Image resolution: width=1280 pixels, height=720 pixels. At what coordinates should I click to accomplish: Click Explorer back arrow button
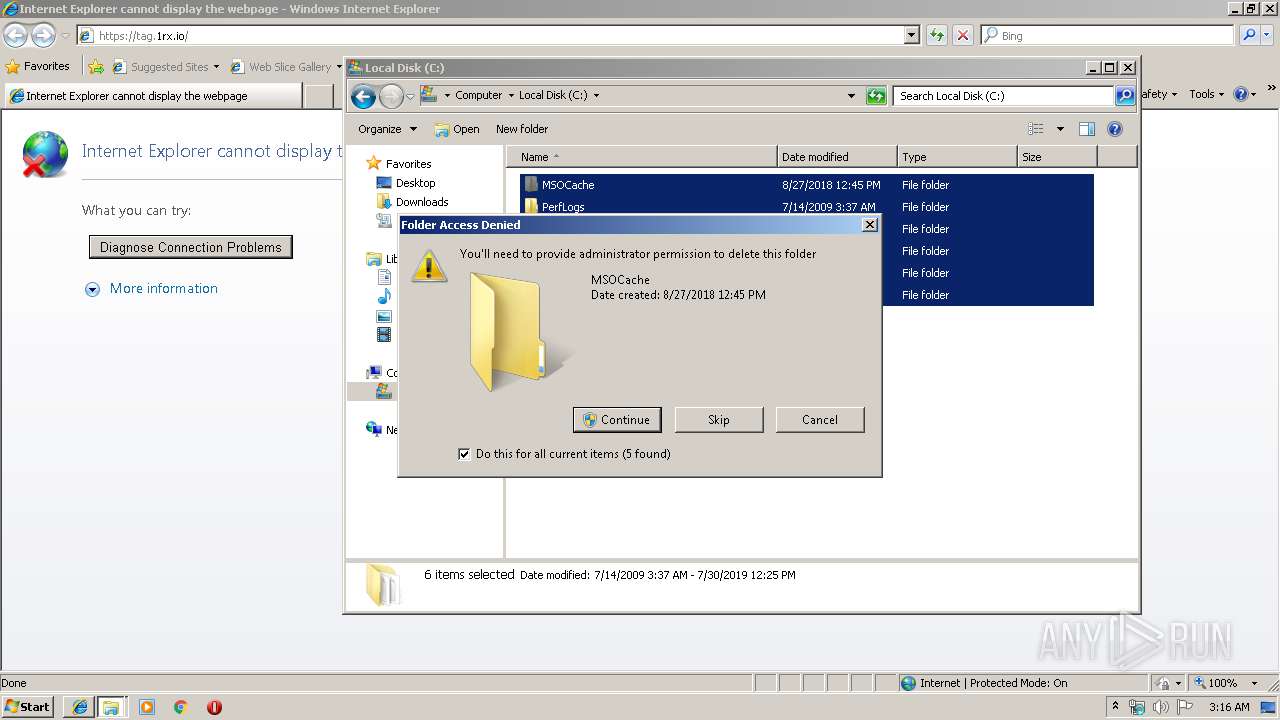coord(364,96)
